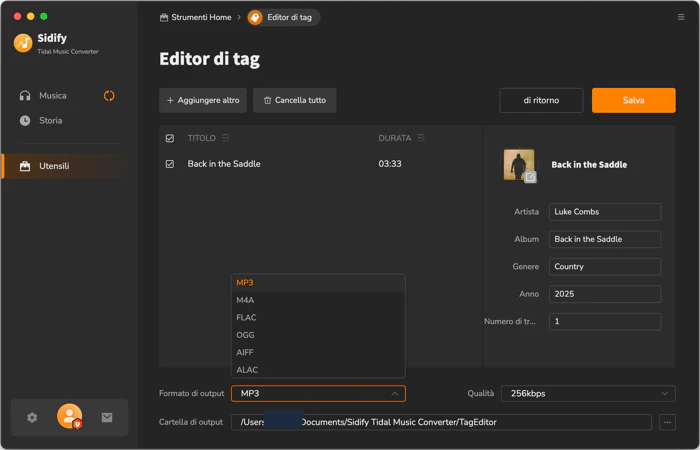
Task: Browse output folder with ellipsis button
Action: [667, 422]
